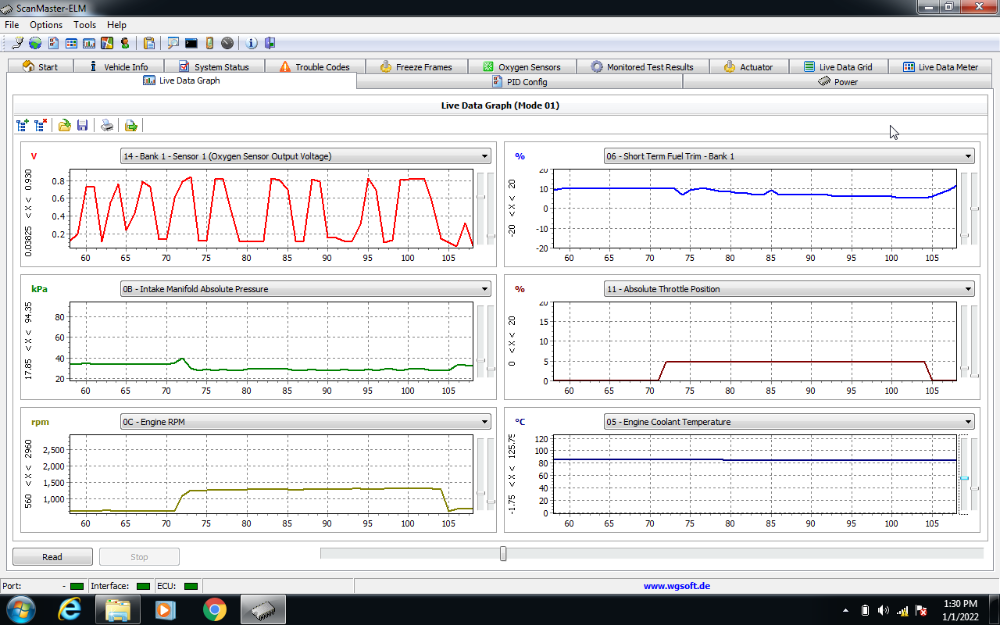This screenshot has height=625, width=1000.
Task: Launch Chrome from the taskbar
Action: tap(213, 608)
